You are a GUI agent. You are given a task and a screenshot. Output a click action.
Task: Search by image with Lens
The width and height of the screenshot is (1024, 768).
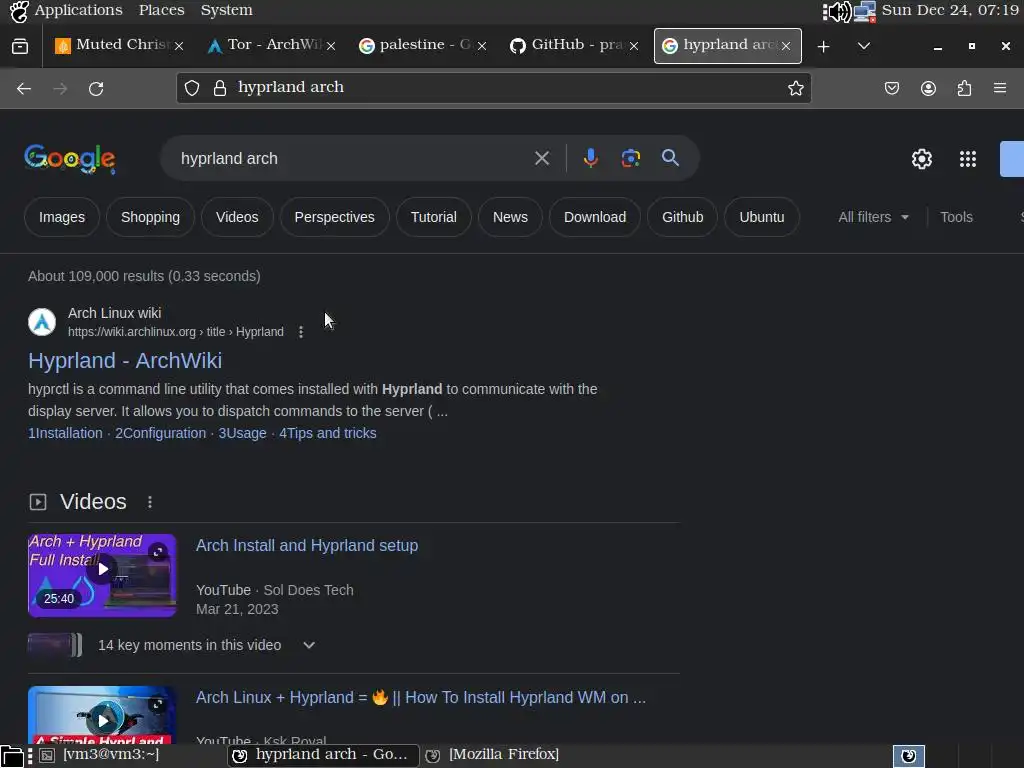click(x=630, y=158)
